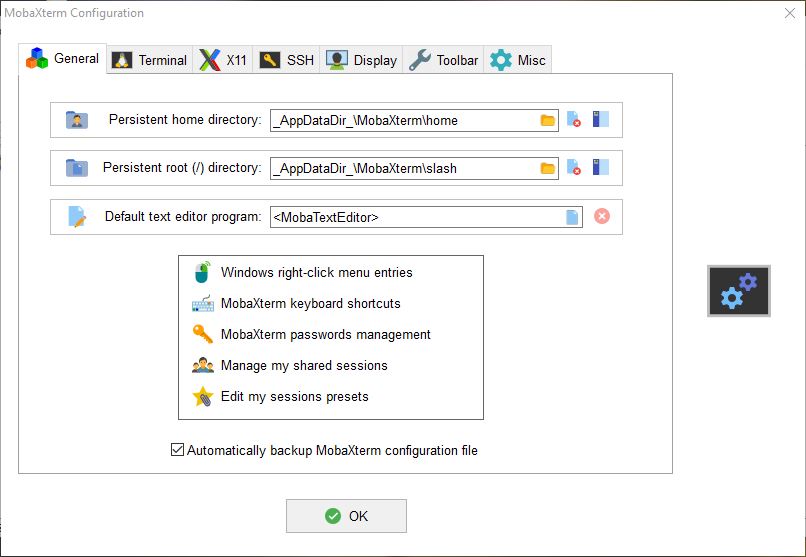Click the blue panel icon in root directory row
The width and height of the screenshot is (806, 557).
(600, 167)
